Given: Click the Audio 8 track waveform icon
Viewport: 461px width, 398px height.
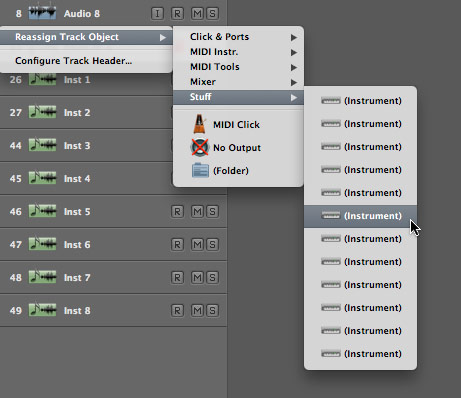Looking at the screenshot, I should tap(42, 13).
